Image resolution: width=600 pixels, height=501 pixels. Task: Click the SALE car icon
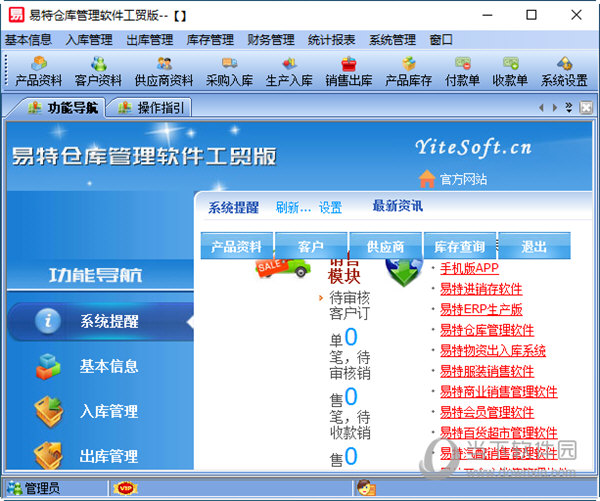[x=283, y=267]
